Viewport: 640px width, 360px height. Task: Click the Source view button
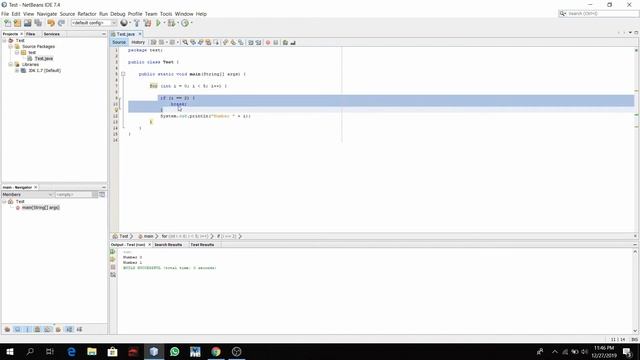coord(119,42)
